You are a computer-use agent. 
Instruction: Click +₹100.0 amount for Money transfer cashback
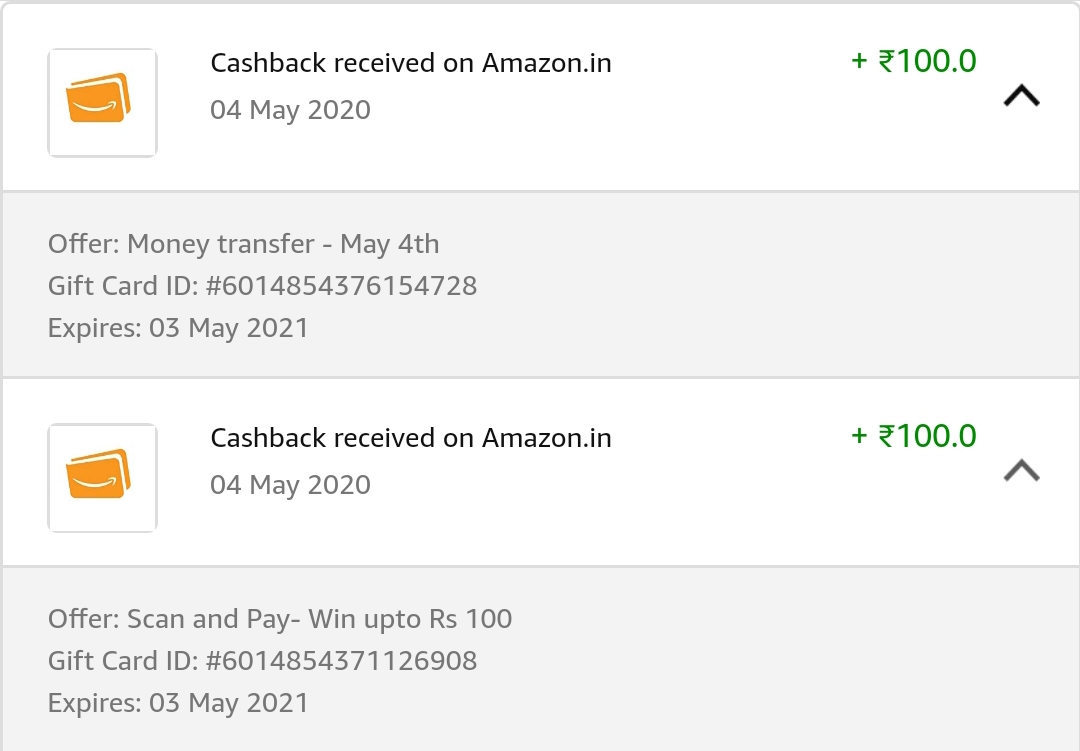point(913,61)
